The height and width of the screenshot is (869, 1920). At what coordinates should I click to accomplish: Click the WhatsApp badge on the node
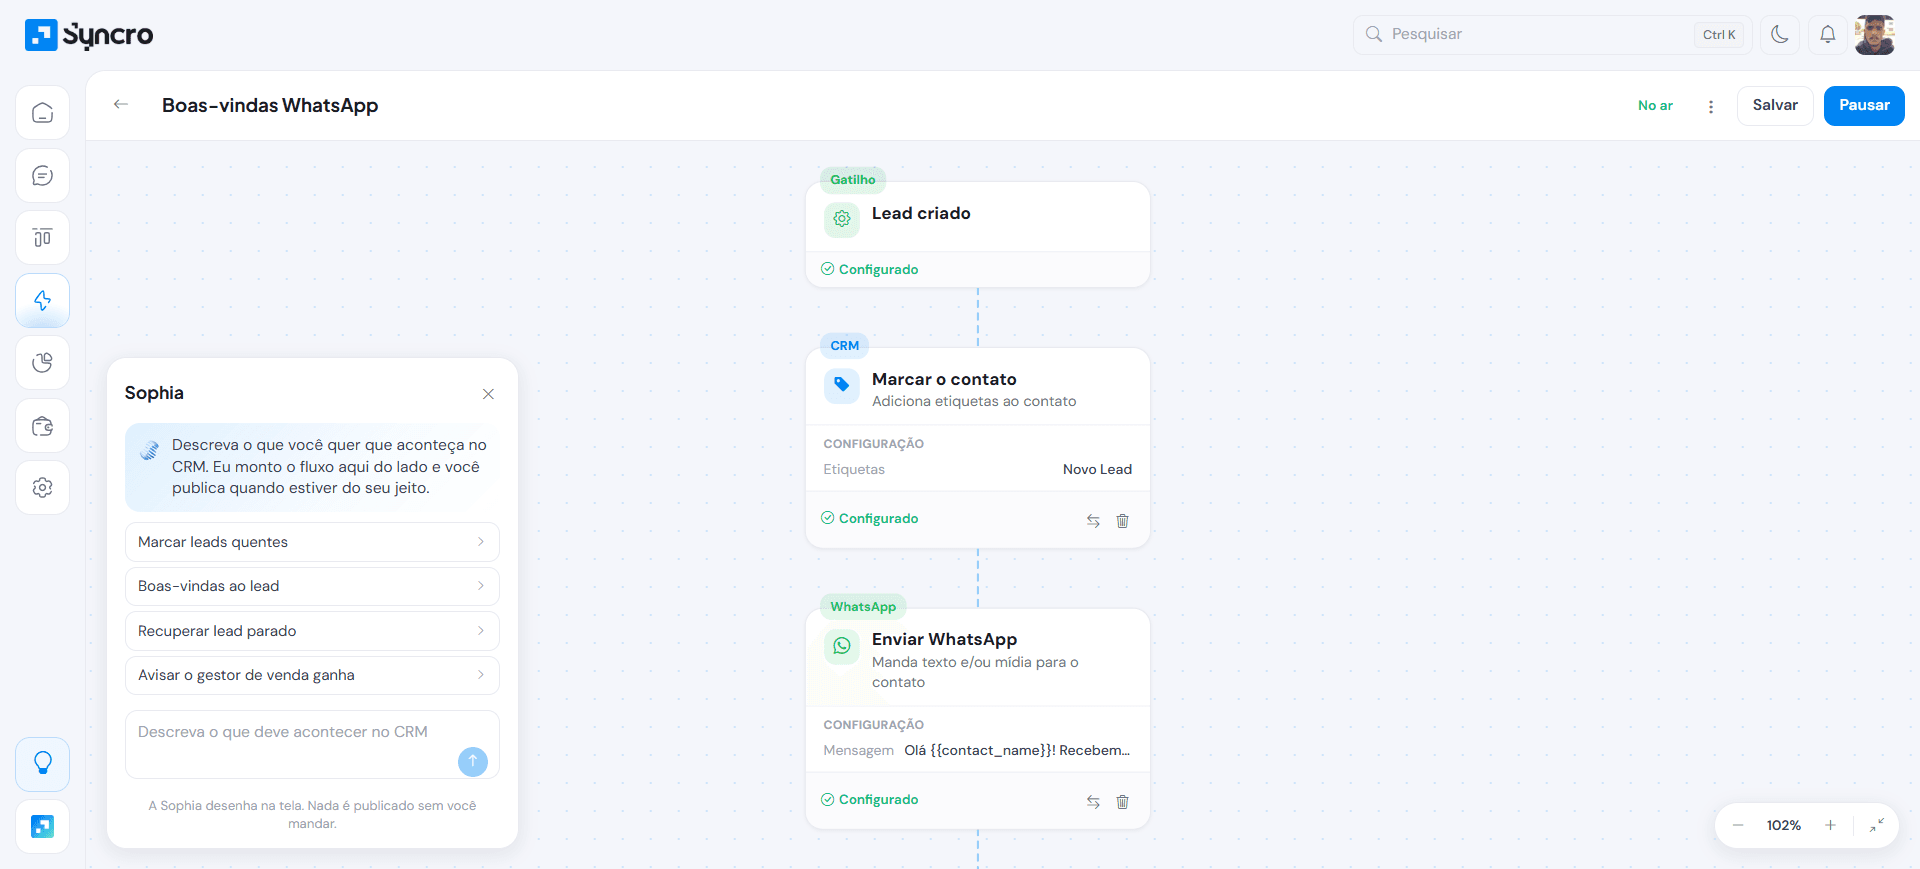tap(863, 607)
